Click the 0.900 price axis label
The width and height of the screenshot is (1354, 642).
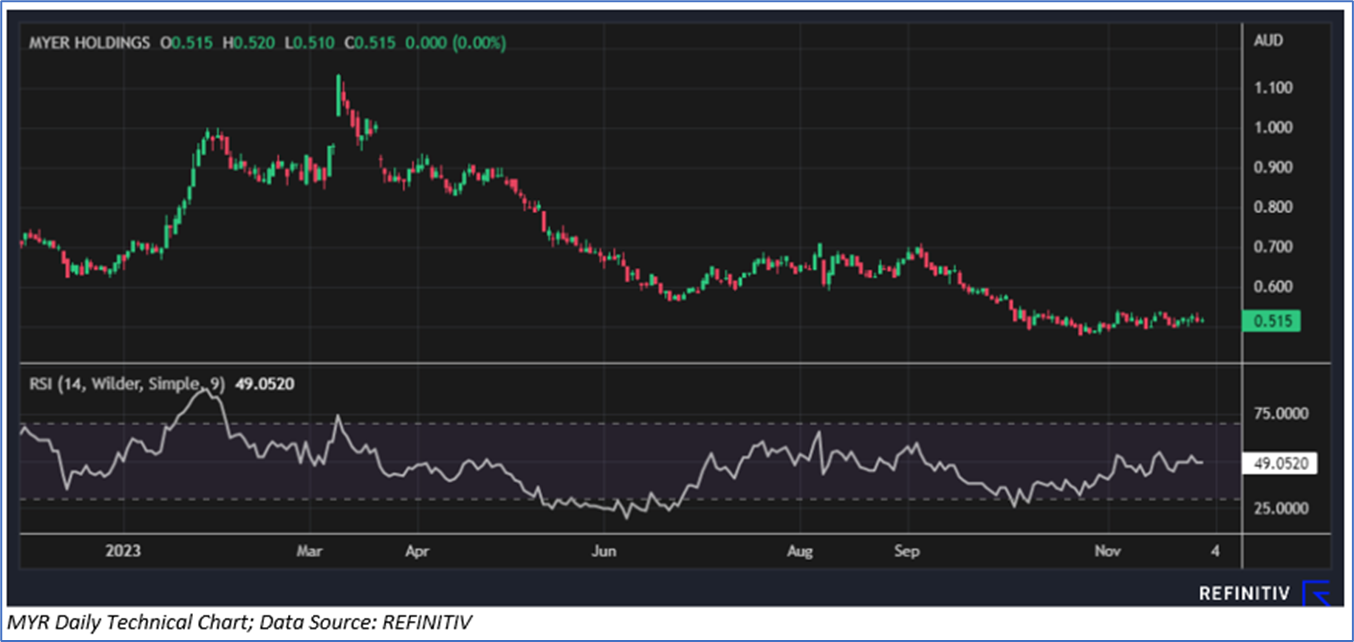point(1273,168)
